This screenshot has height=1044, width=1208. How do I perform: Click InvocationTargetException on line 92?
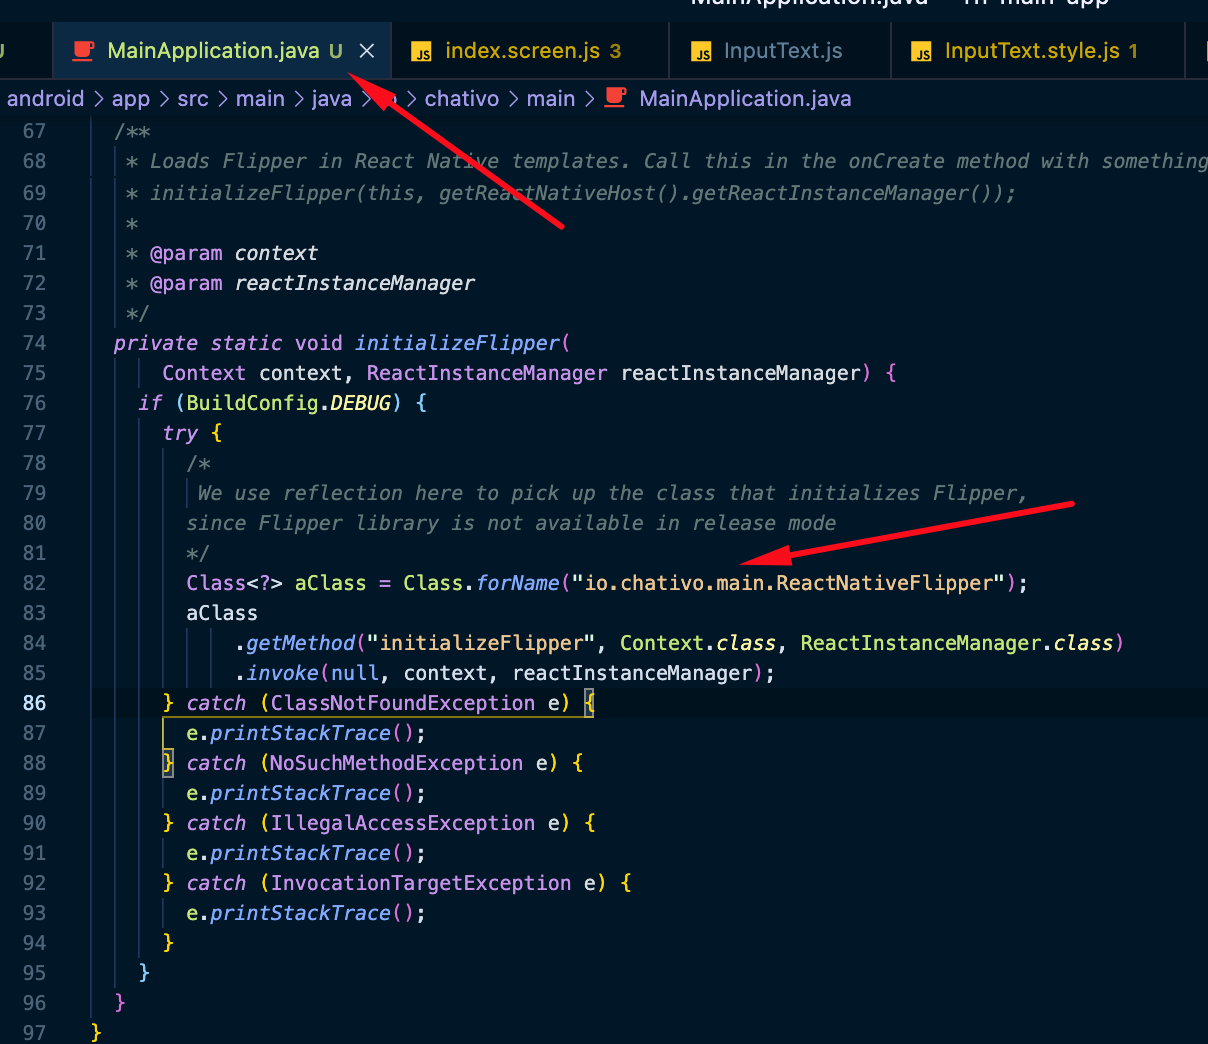point(420,883)
